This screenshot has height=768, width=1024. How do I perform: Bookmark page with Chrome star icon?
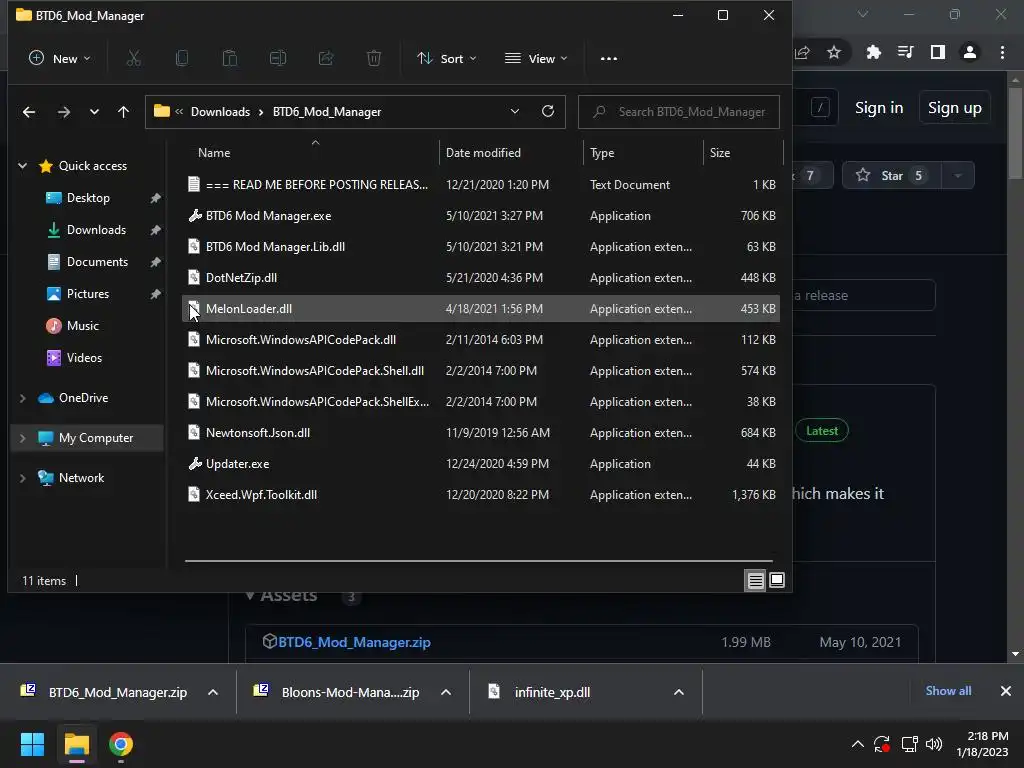tap(834, 52)
